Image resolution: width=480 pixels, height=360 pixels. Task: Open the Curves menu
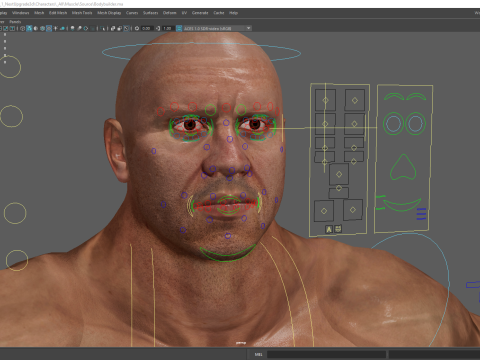click(132, 13)
